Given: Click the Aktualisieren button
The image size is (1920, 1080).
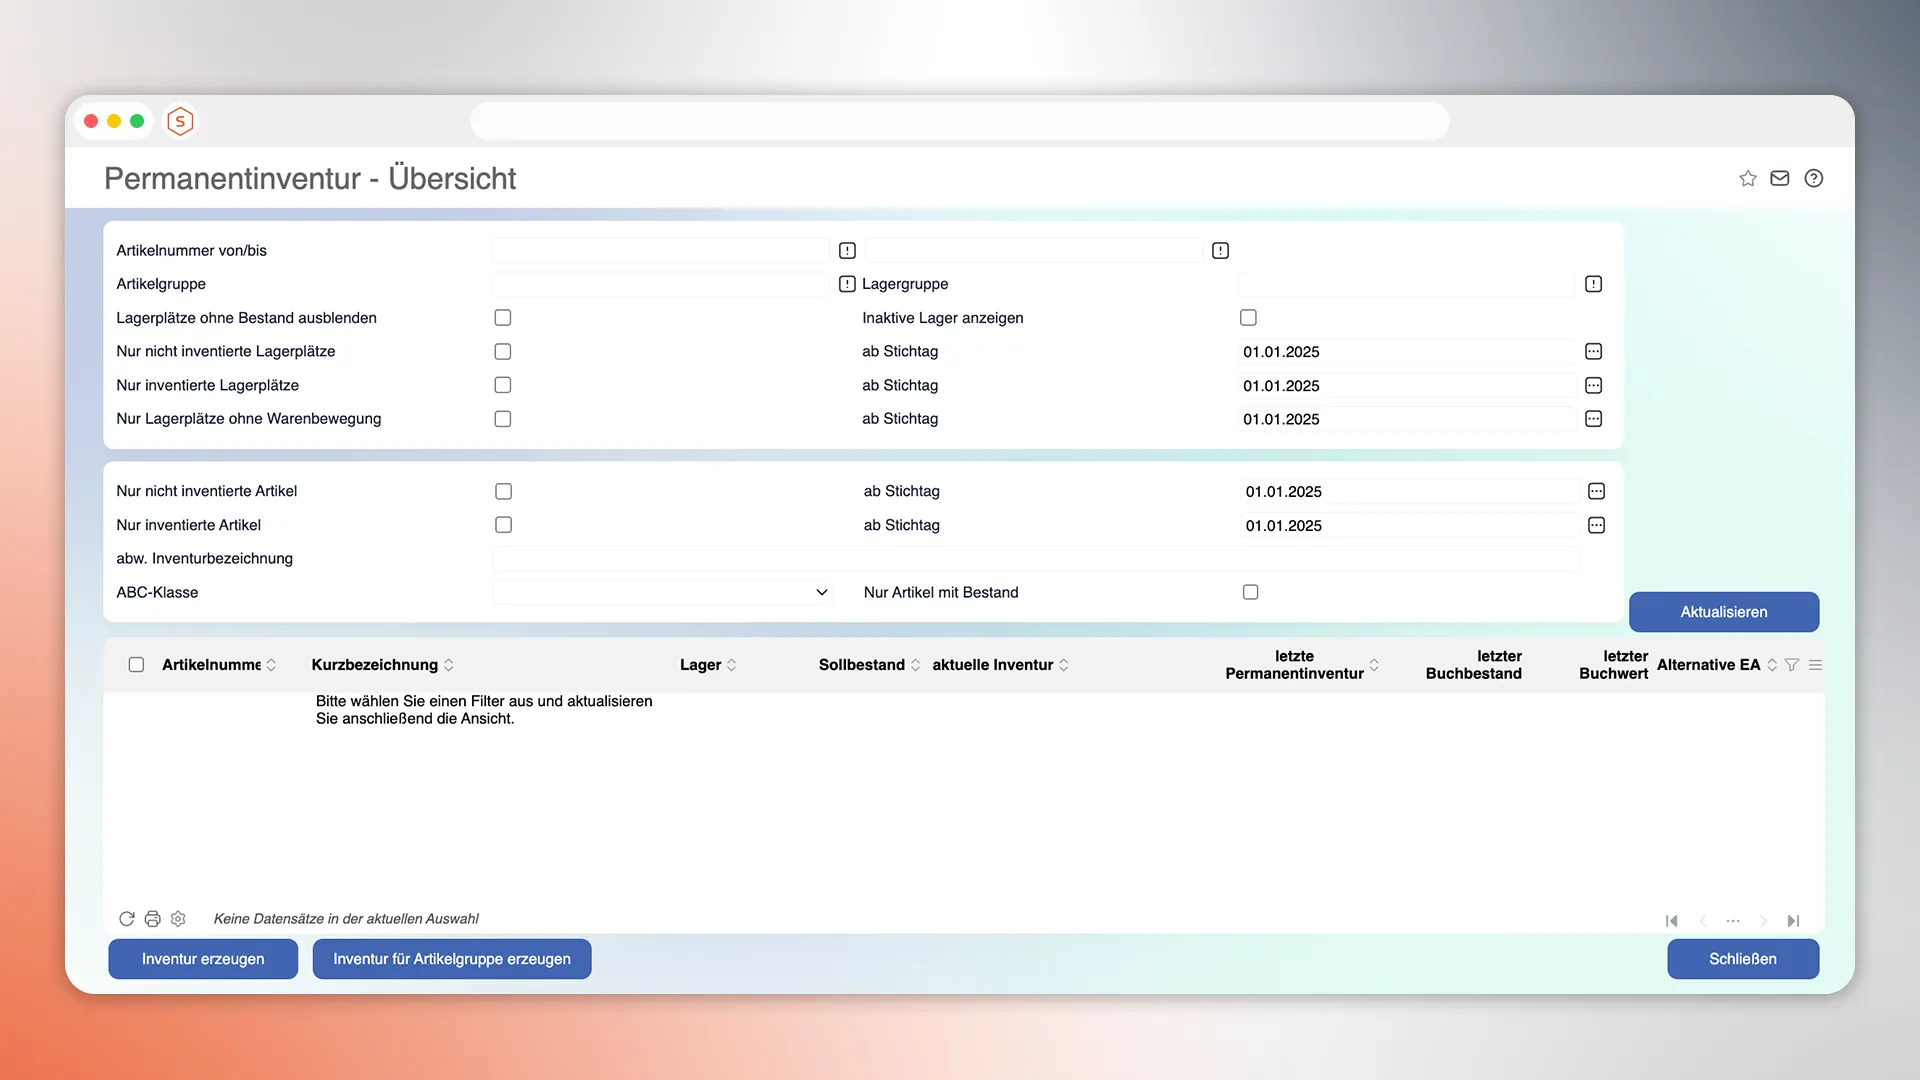Looking at the screenshot, I should [1723, 612].
